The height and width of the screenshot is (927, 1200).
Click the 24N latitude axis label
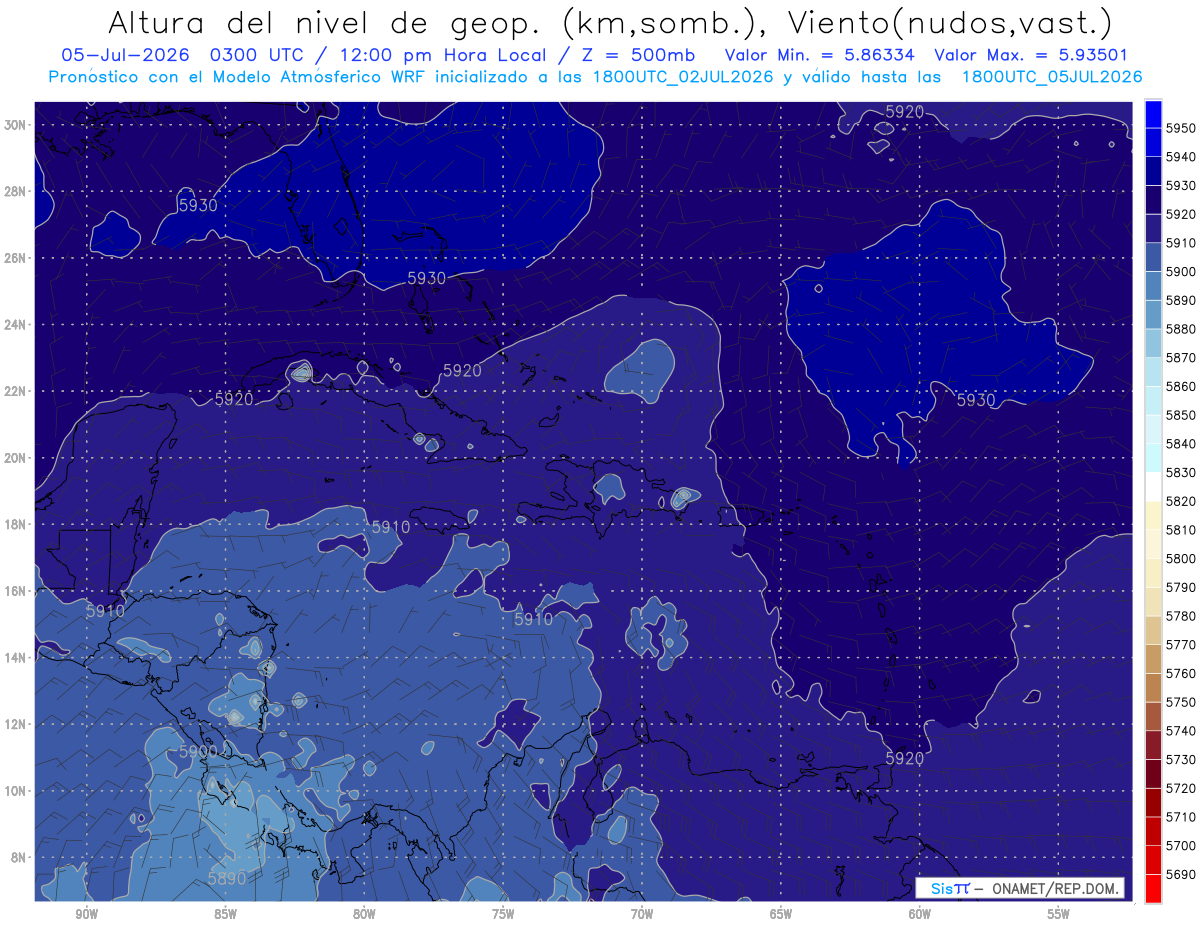[15, 325]
